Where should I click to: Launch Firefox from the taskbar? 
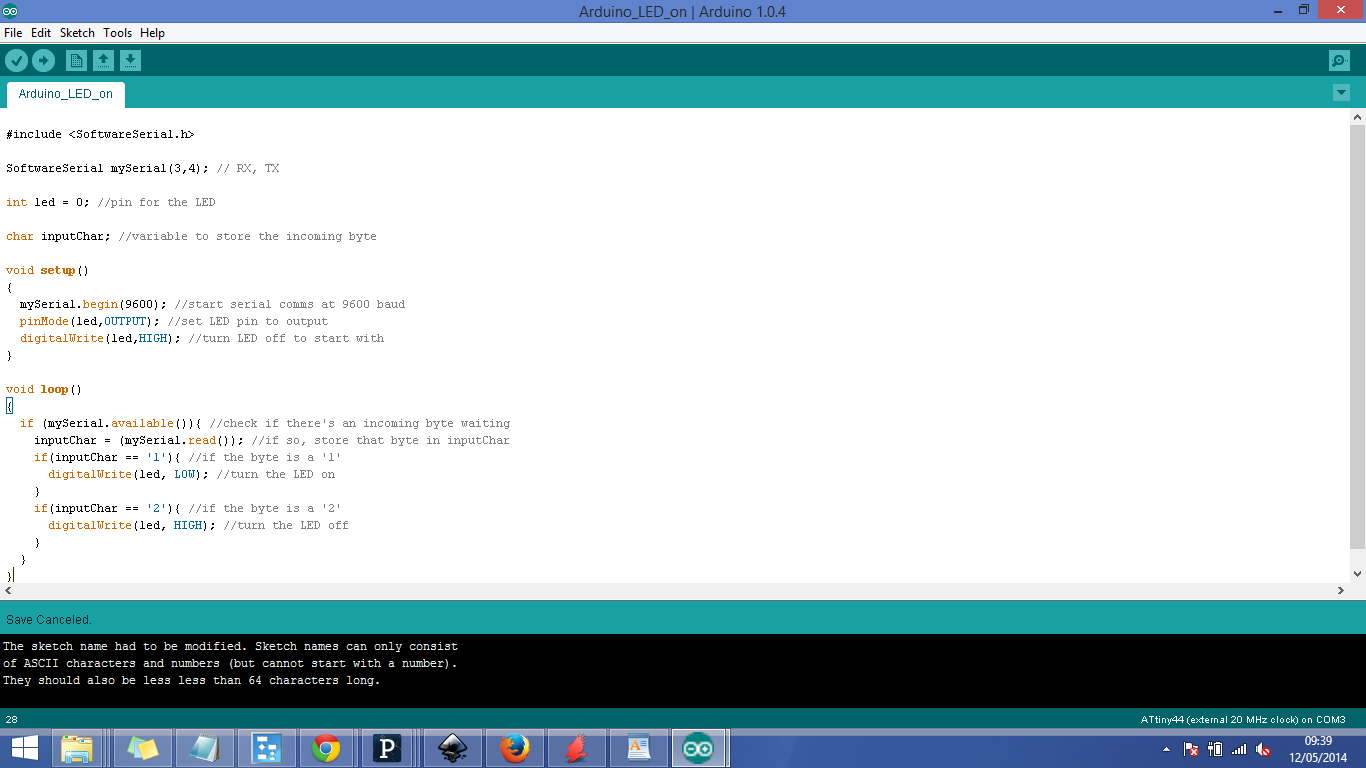point(515,748)
